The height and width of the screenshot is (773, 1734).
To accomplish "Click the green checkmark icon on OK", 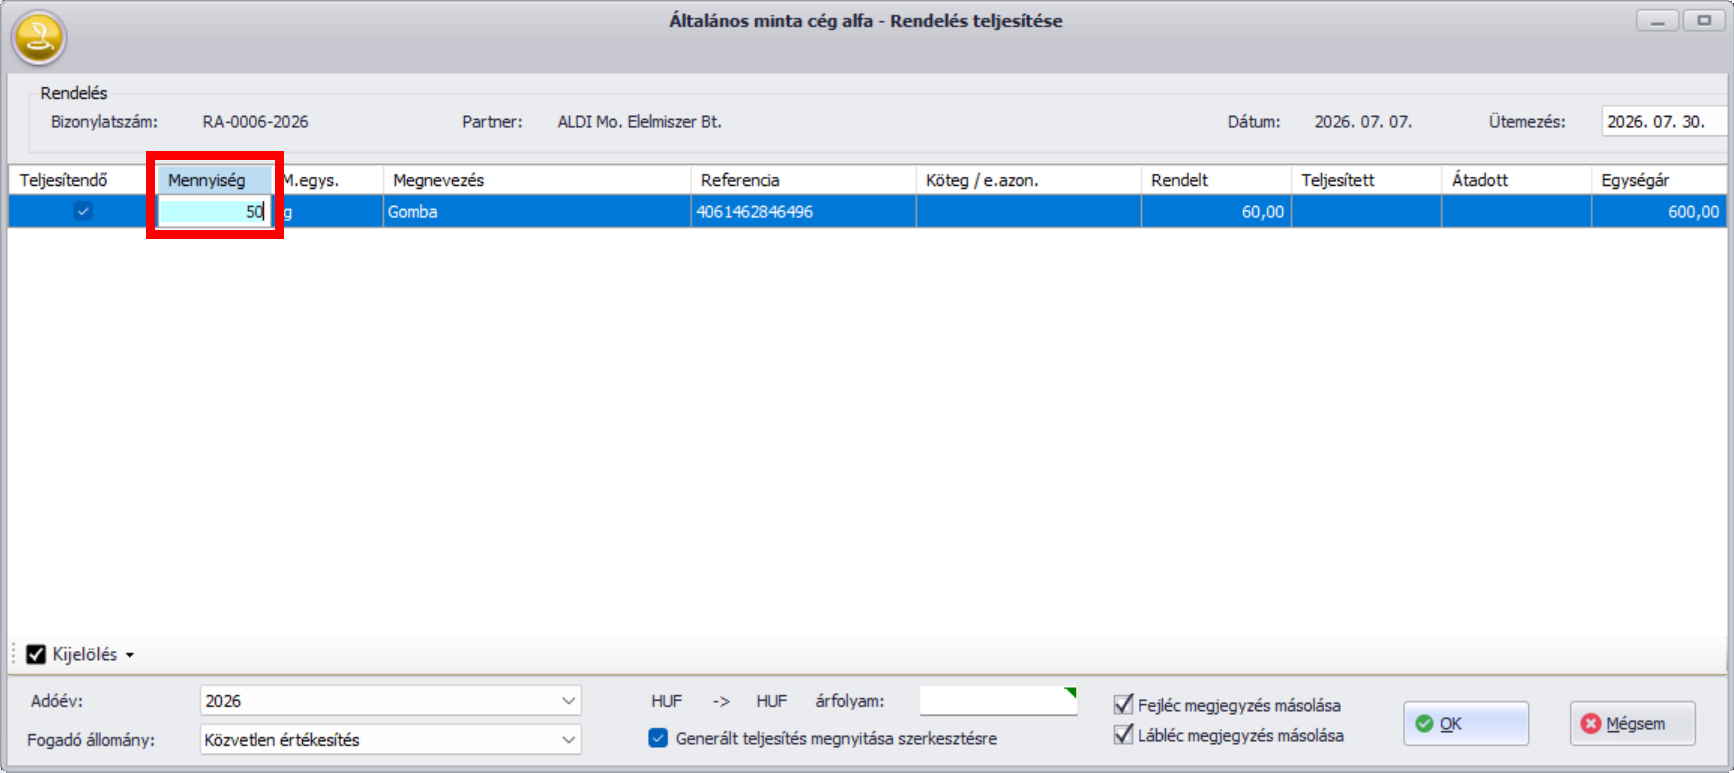I will click(1425, 724).
